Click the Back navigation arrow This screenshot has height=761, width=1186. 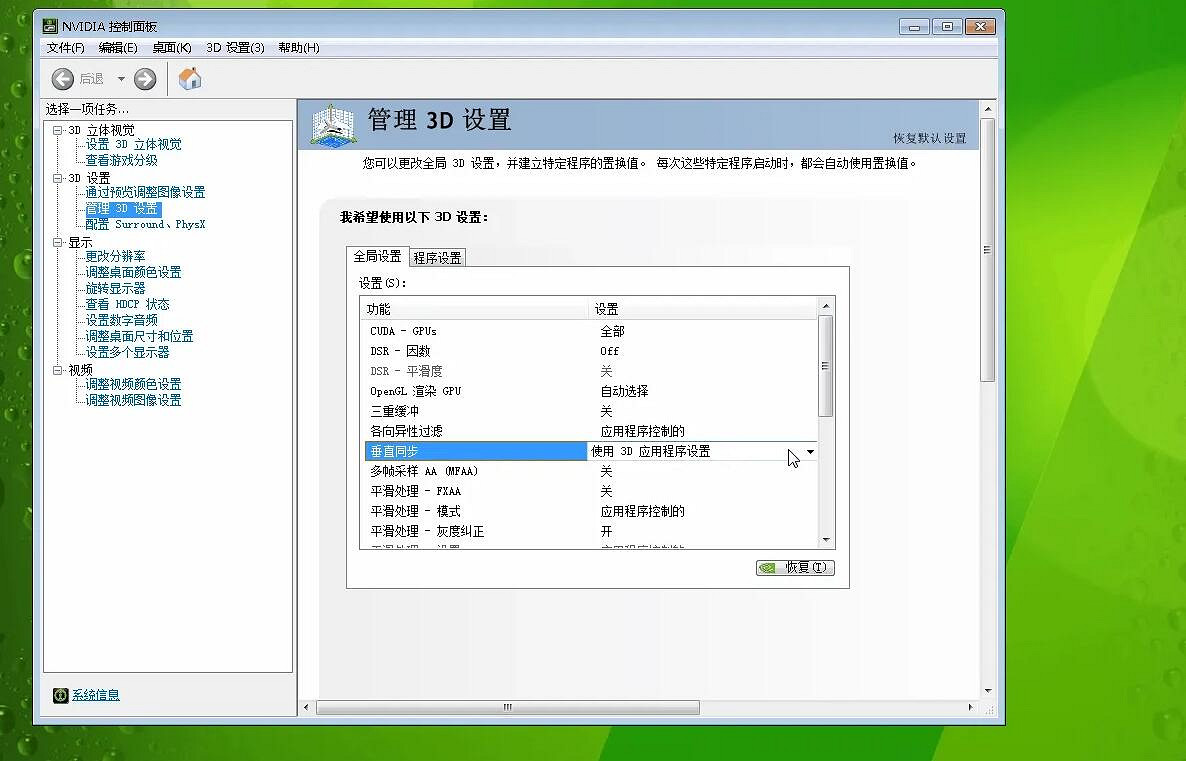(62, 78)
